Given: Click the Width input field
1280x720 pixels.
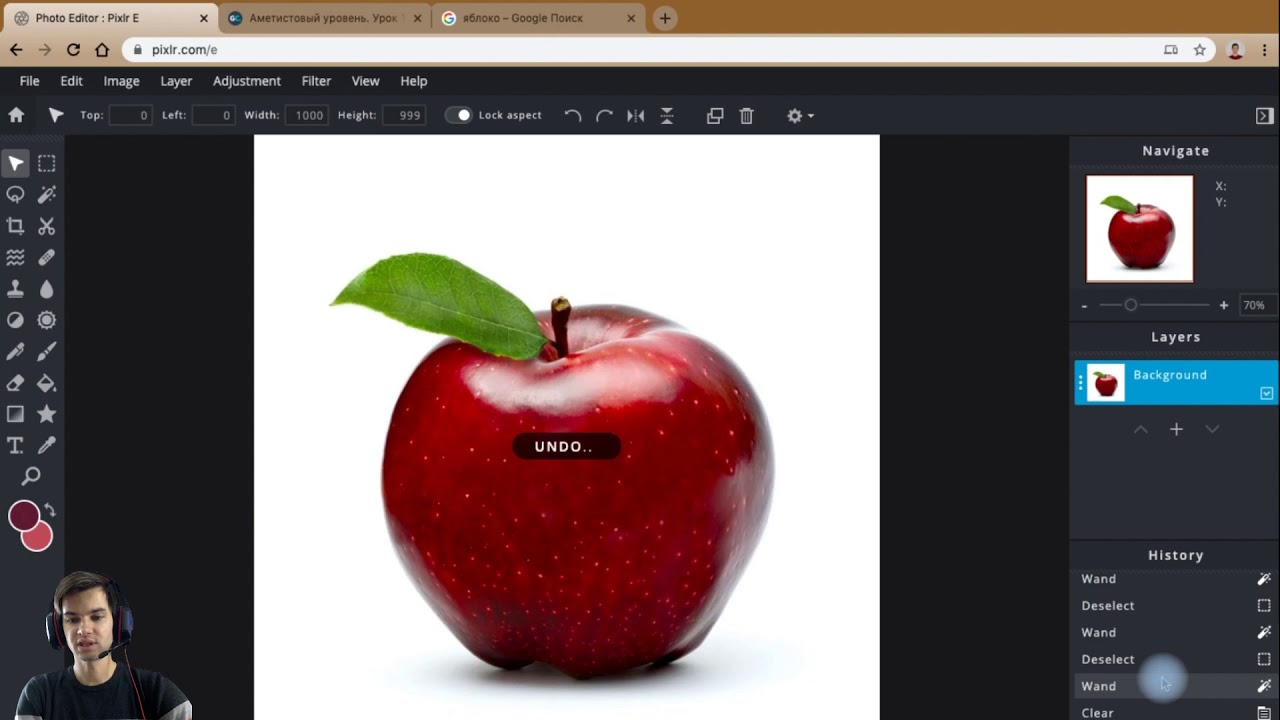Looking at the screenshot, I should click(x=307, y=115).
